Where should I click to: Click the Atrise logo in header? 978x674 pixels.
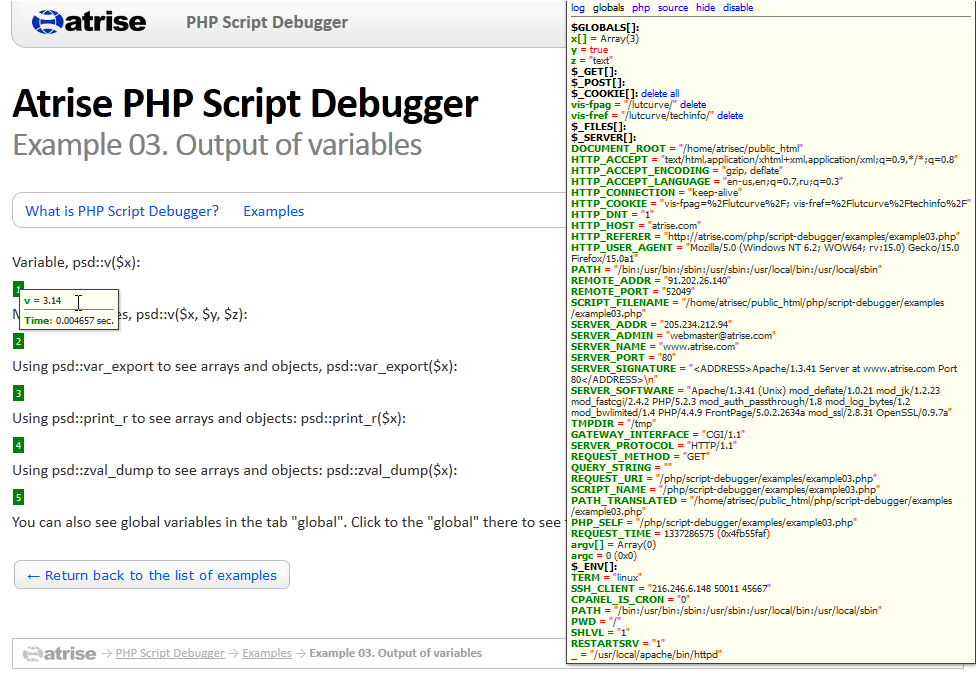[x=88, y=22]
